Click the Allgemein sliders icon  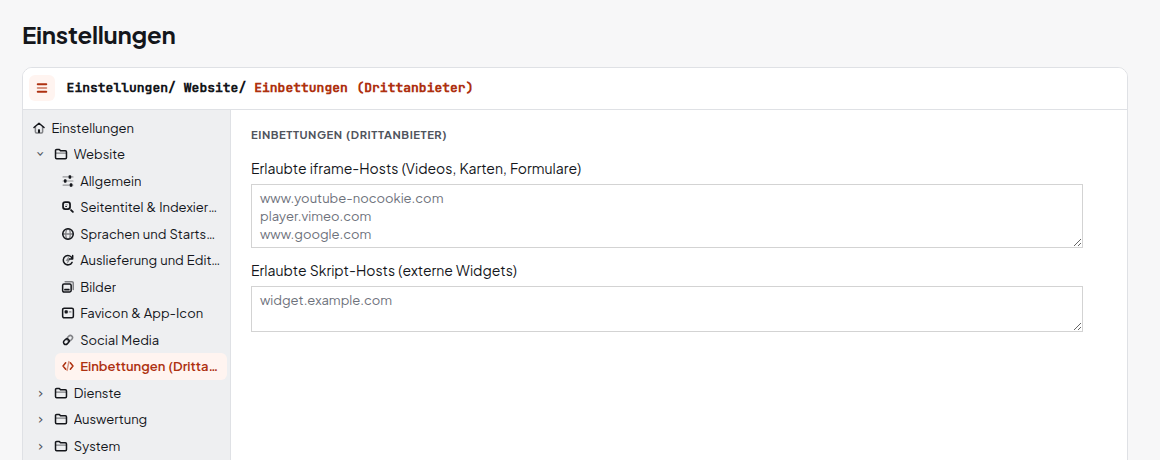click(68, 181)
